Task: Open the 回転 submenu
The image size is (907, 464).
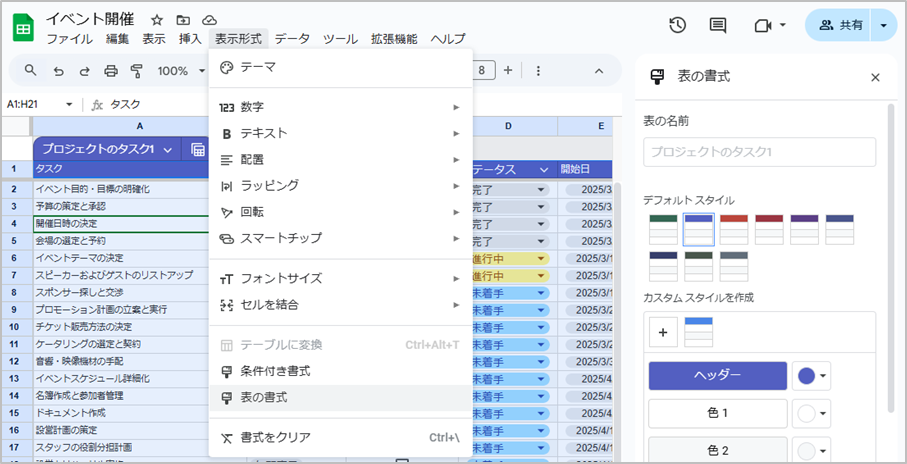Action: pos(341,212)
